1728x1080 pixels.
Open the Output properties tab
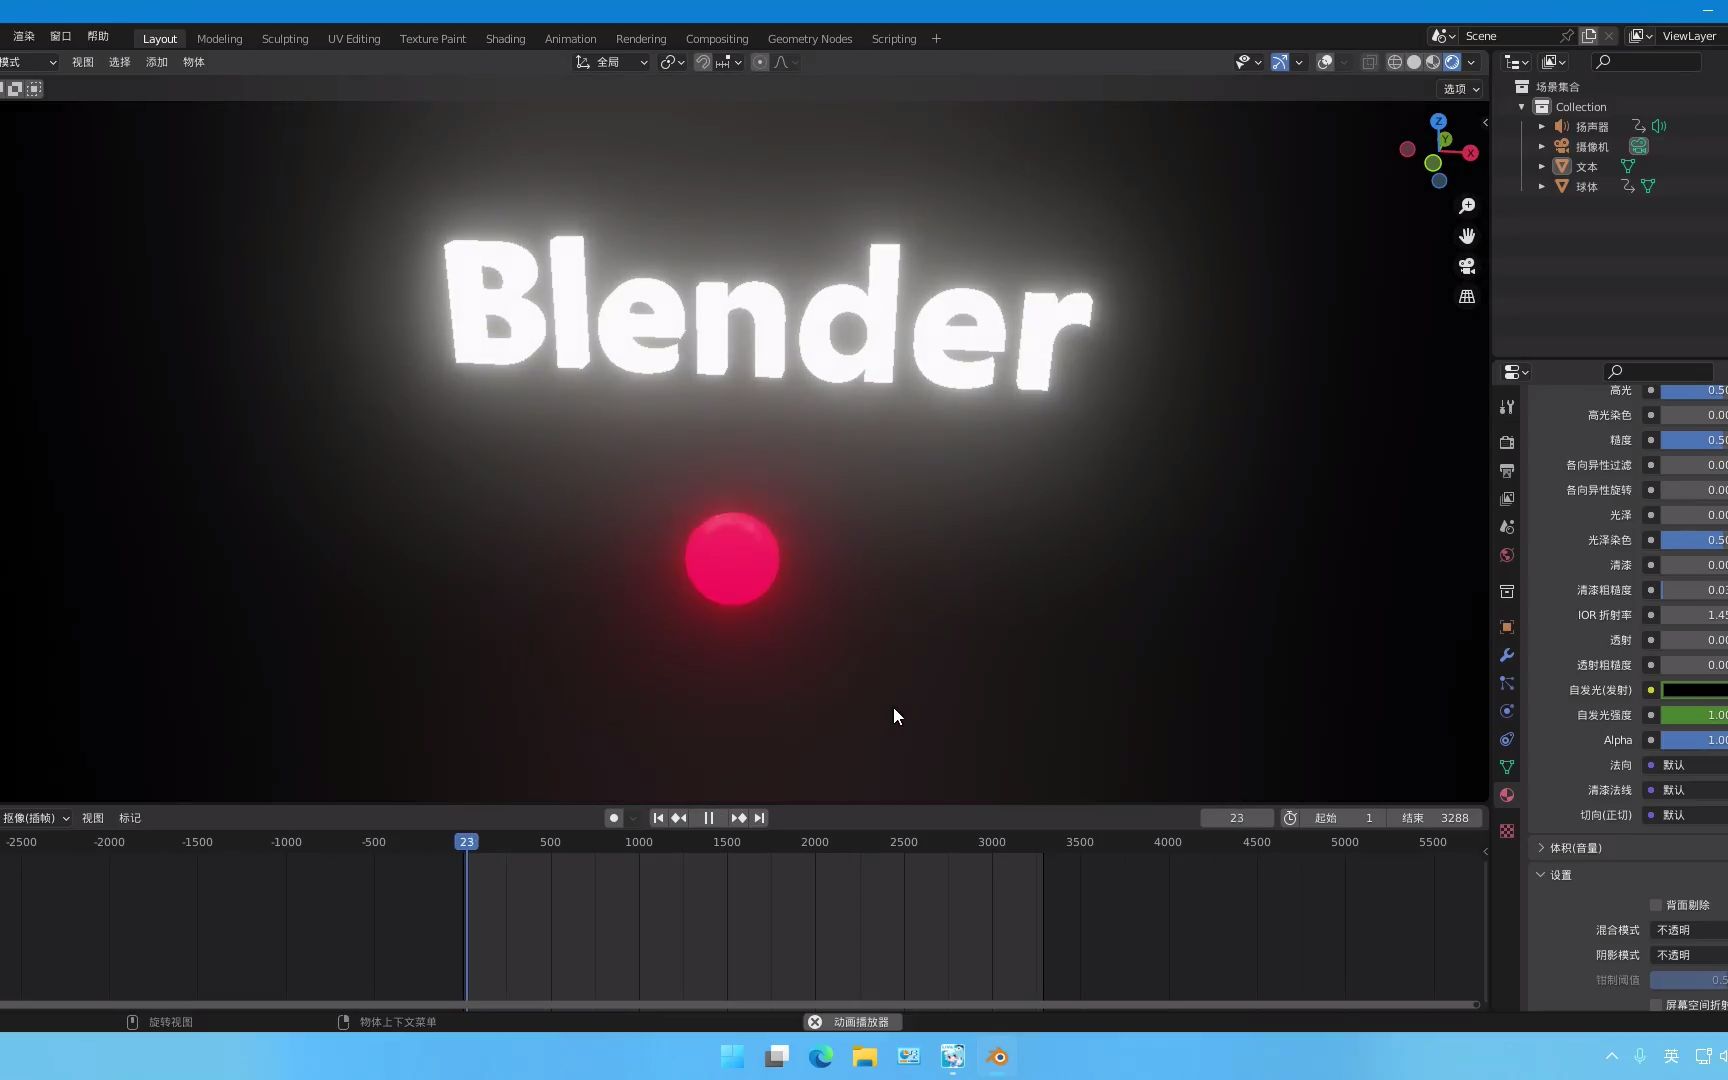(x=1507, y=470)
